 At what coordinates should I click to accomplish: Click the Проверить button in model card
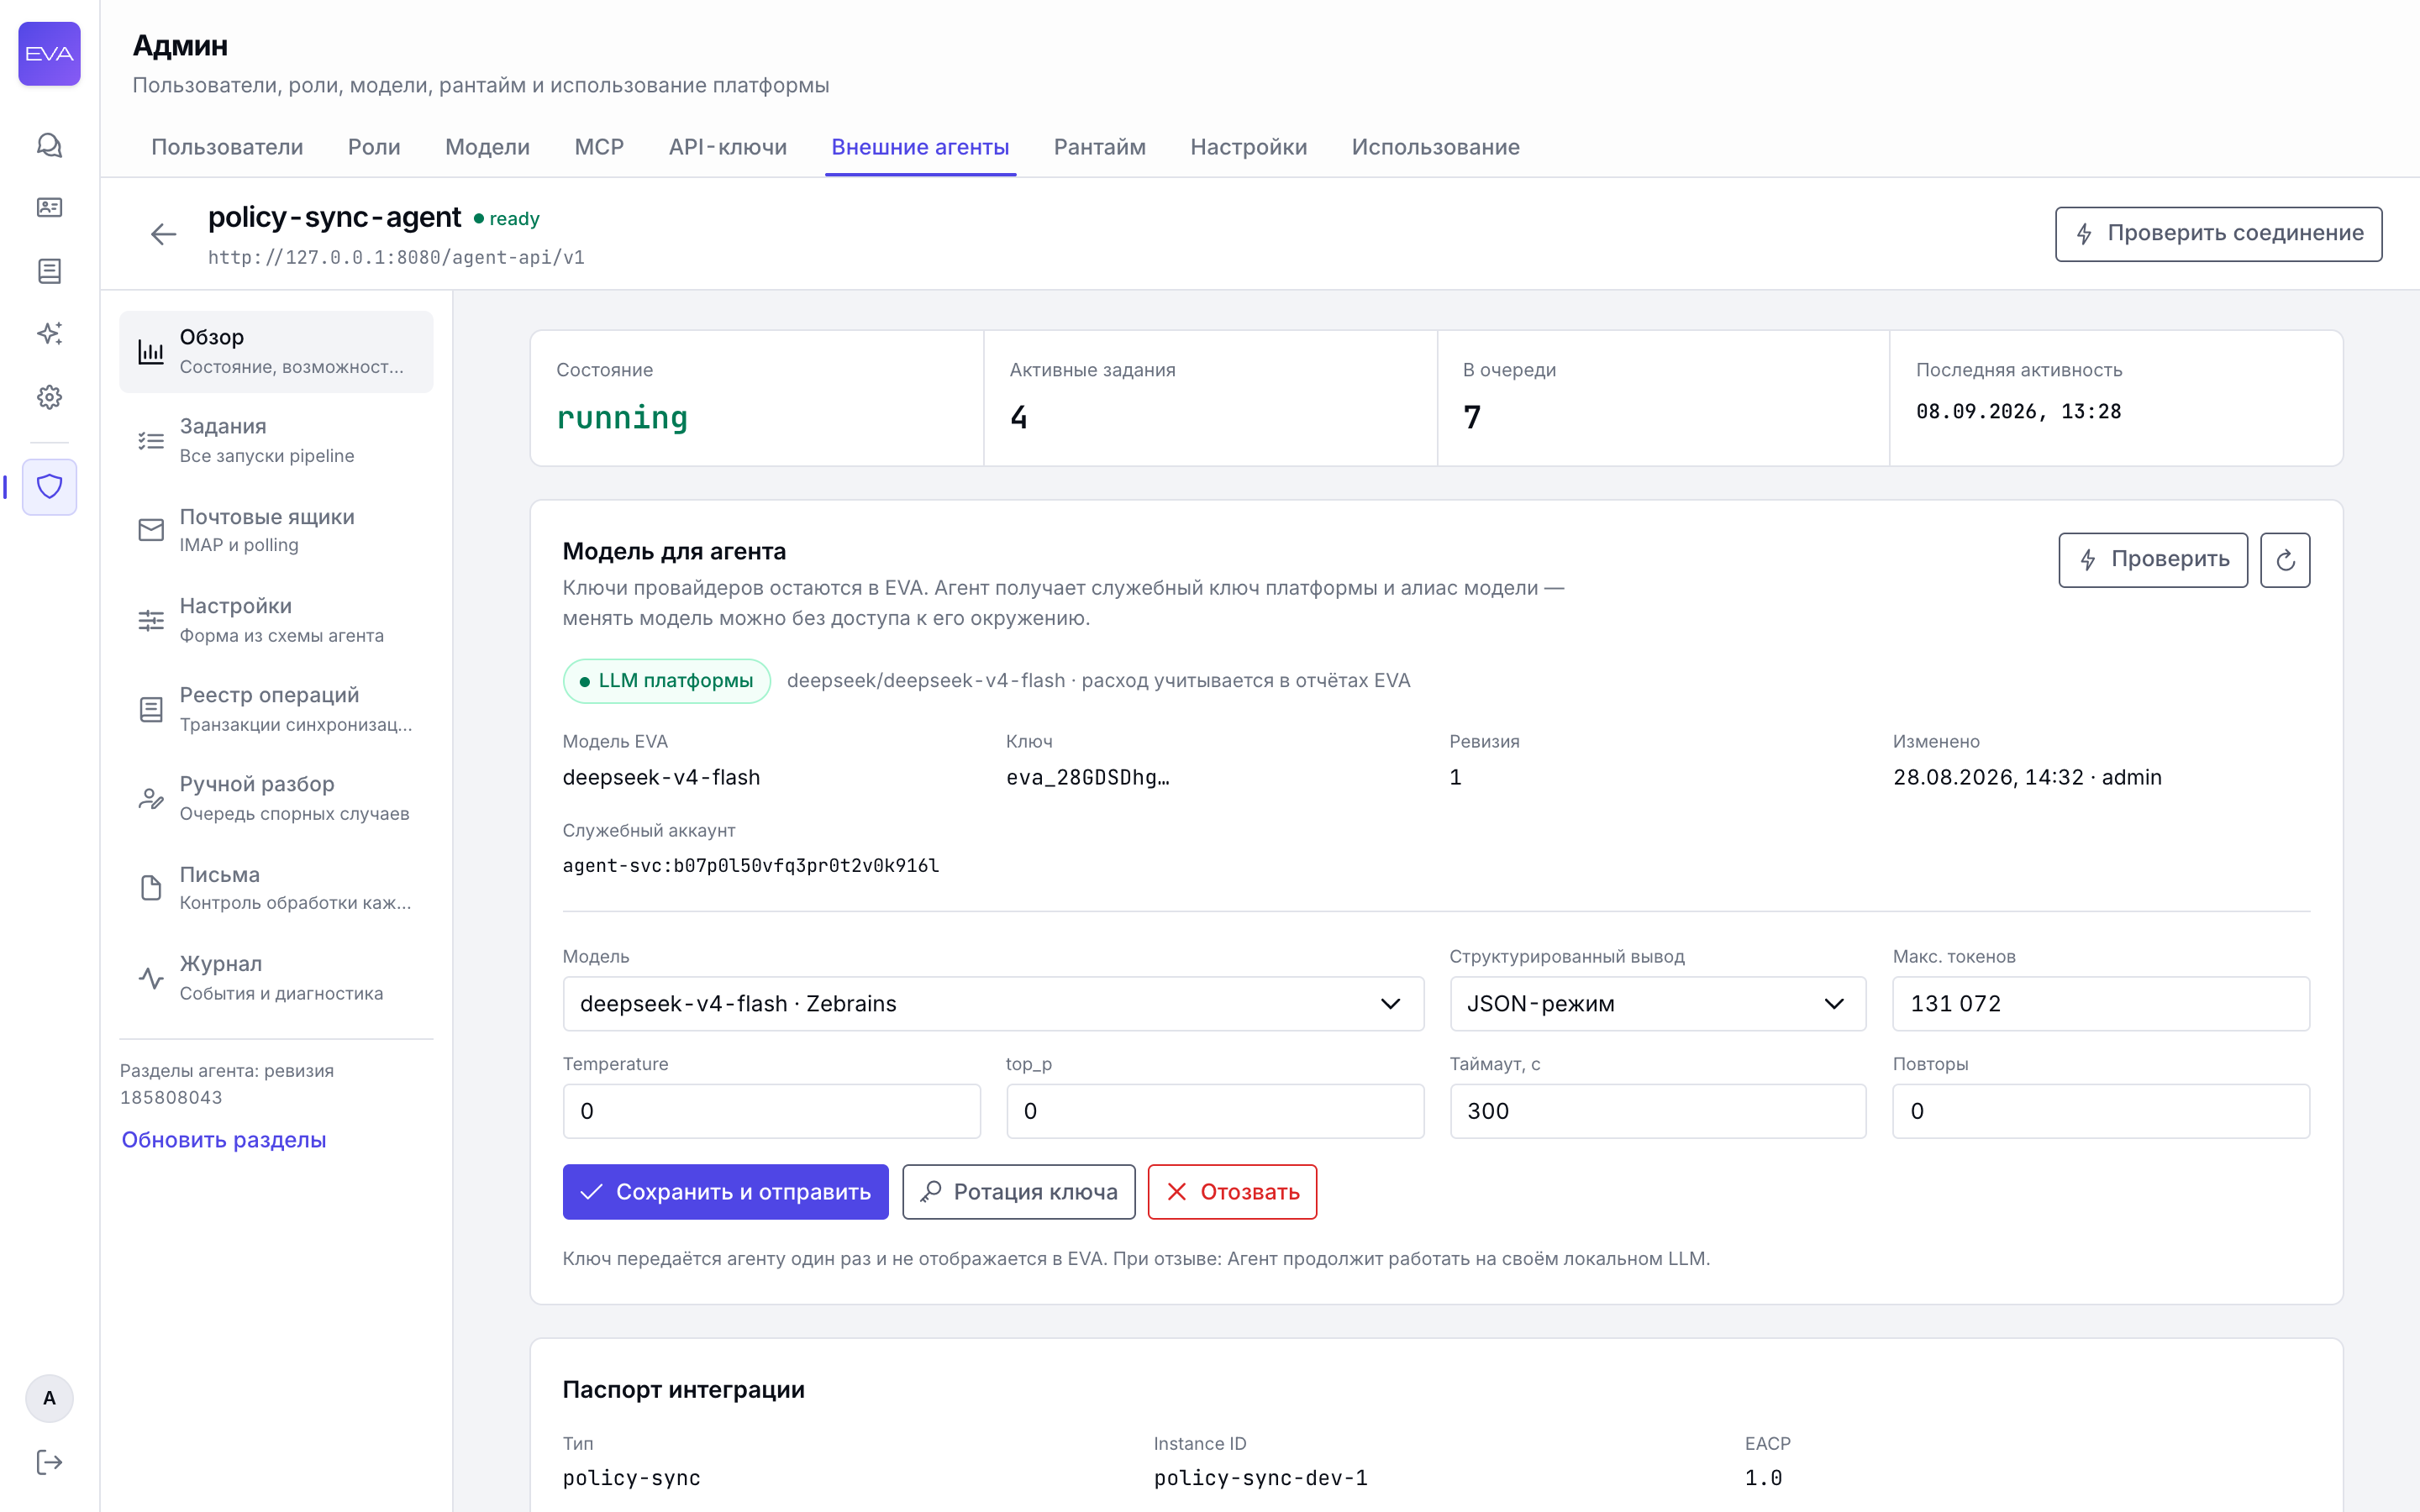point(2152,560)
